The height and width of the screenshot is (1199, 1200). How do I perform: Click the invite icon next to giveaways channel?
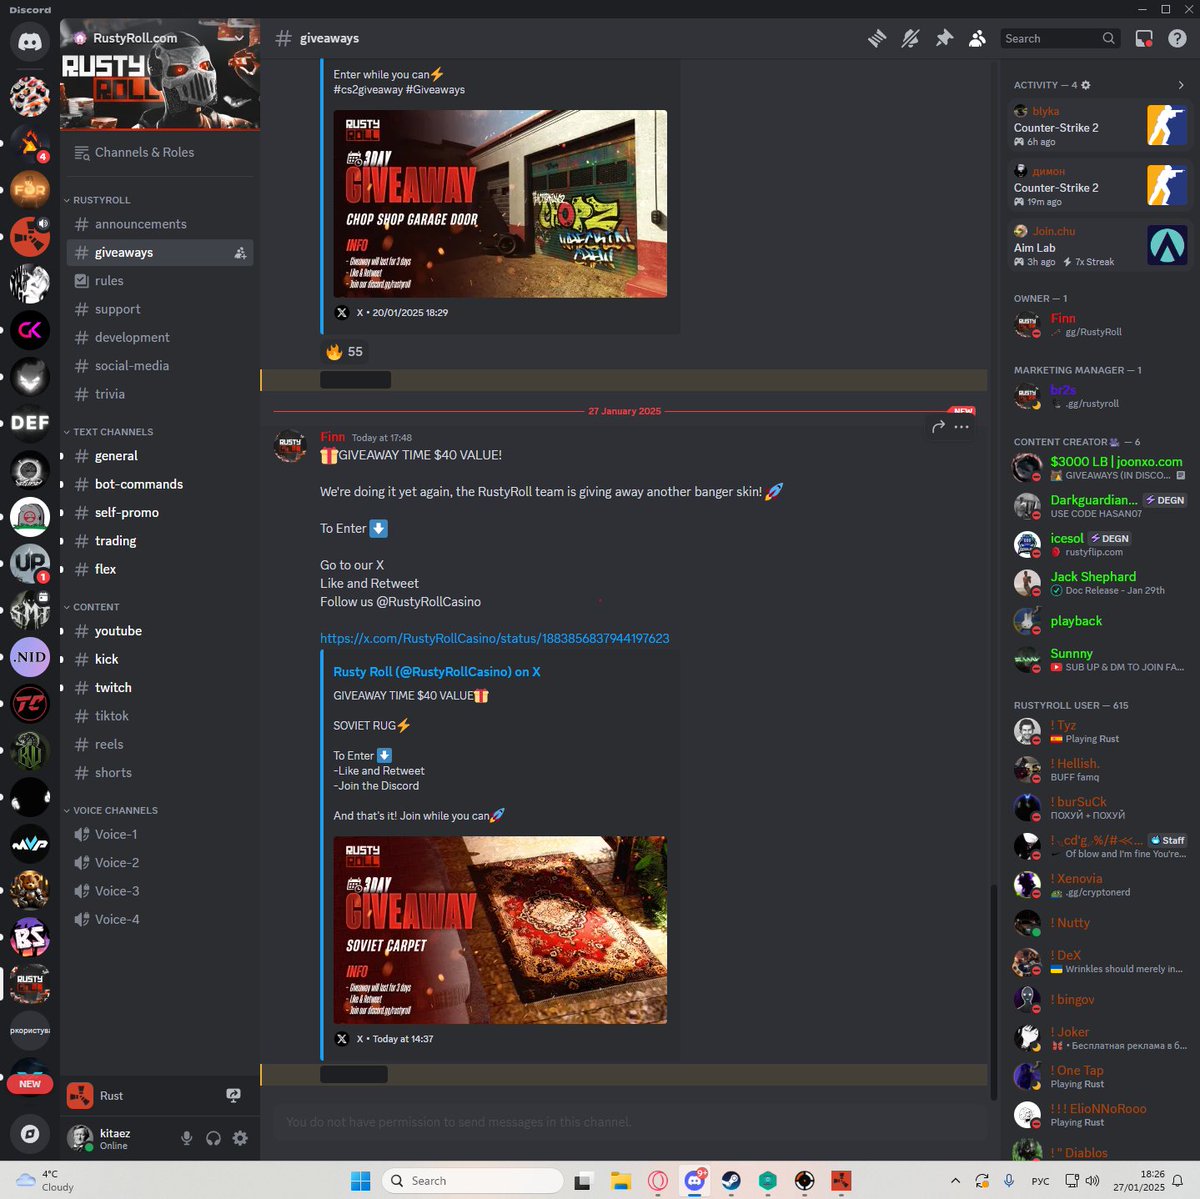pos(240,253)
